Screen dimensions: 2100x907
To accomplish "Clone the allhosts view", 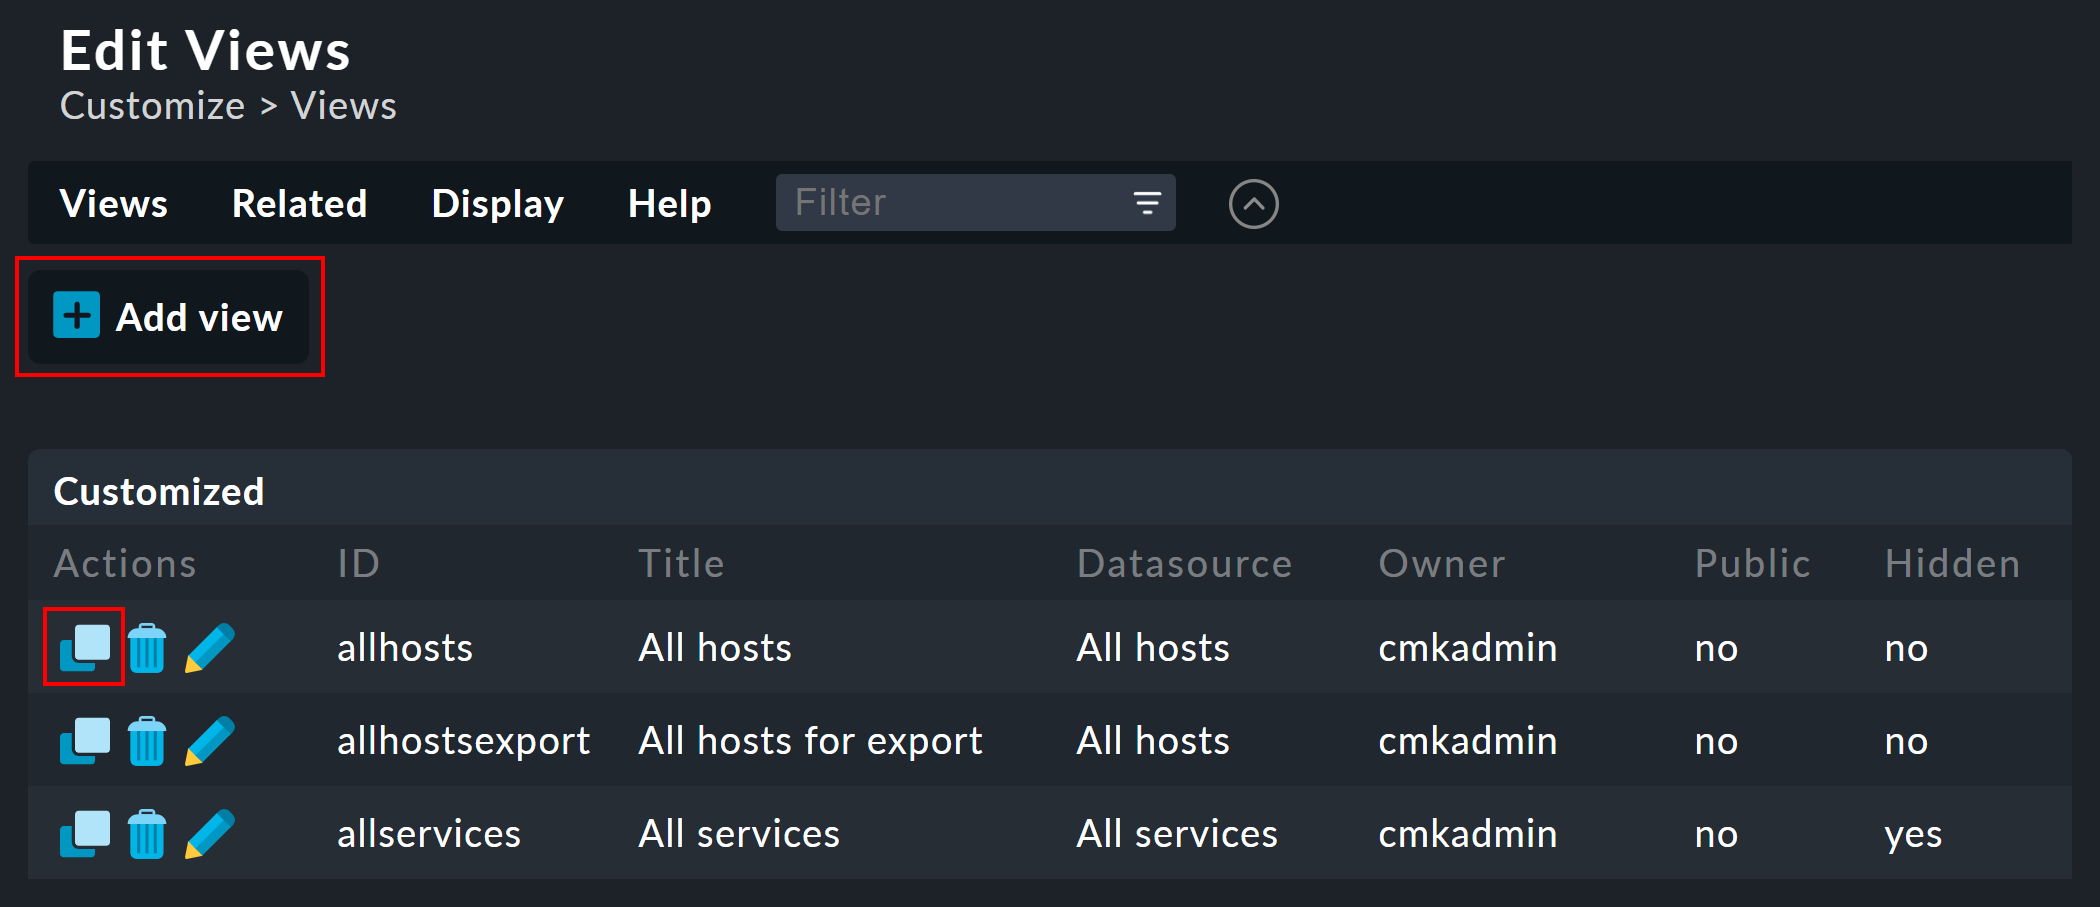I will [85, 647].
